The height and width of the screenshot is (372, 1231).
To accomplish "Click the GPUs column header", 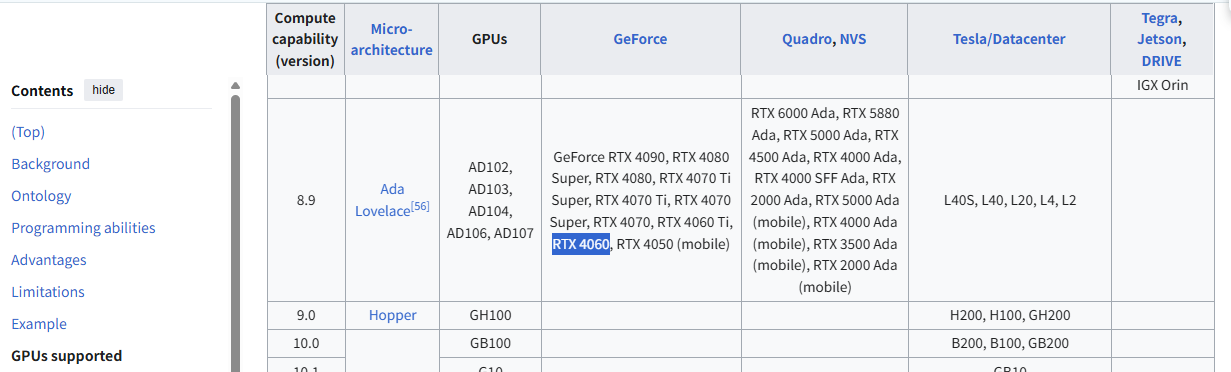I will tap(490, 39).
